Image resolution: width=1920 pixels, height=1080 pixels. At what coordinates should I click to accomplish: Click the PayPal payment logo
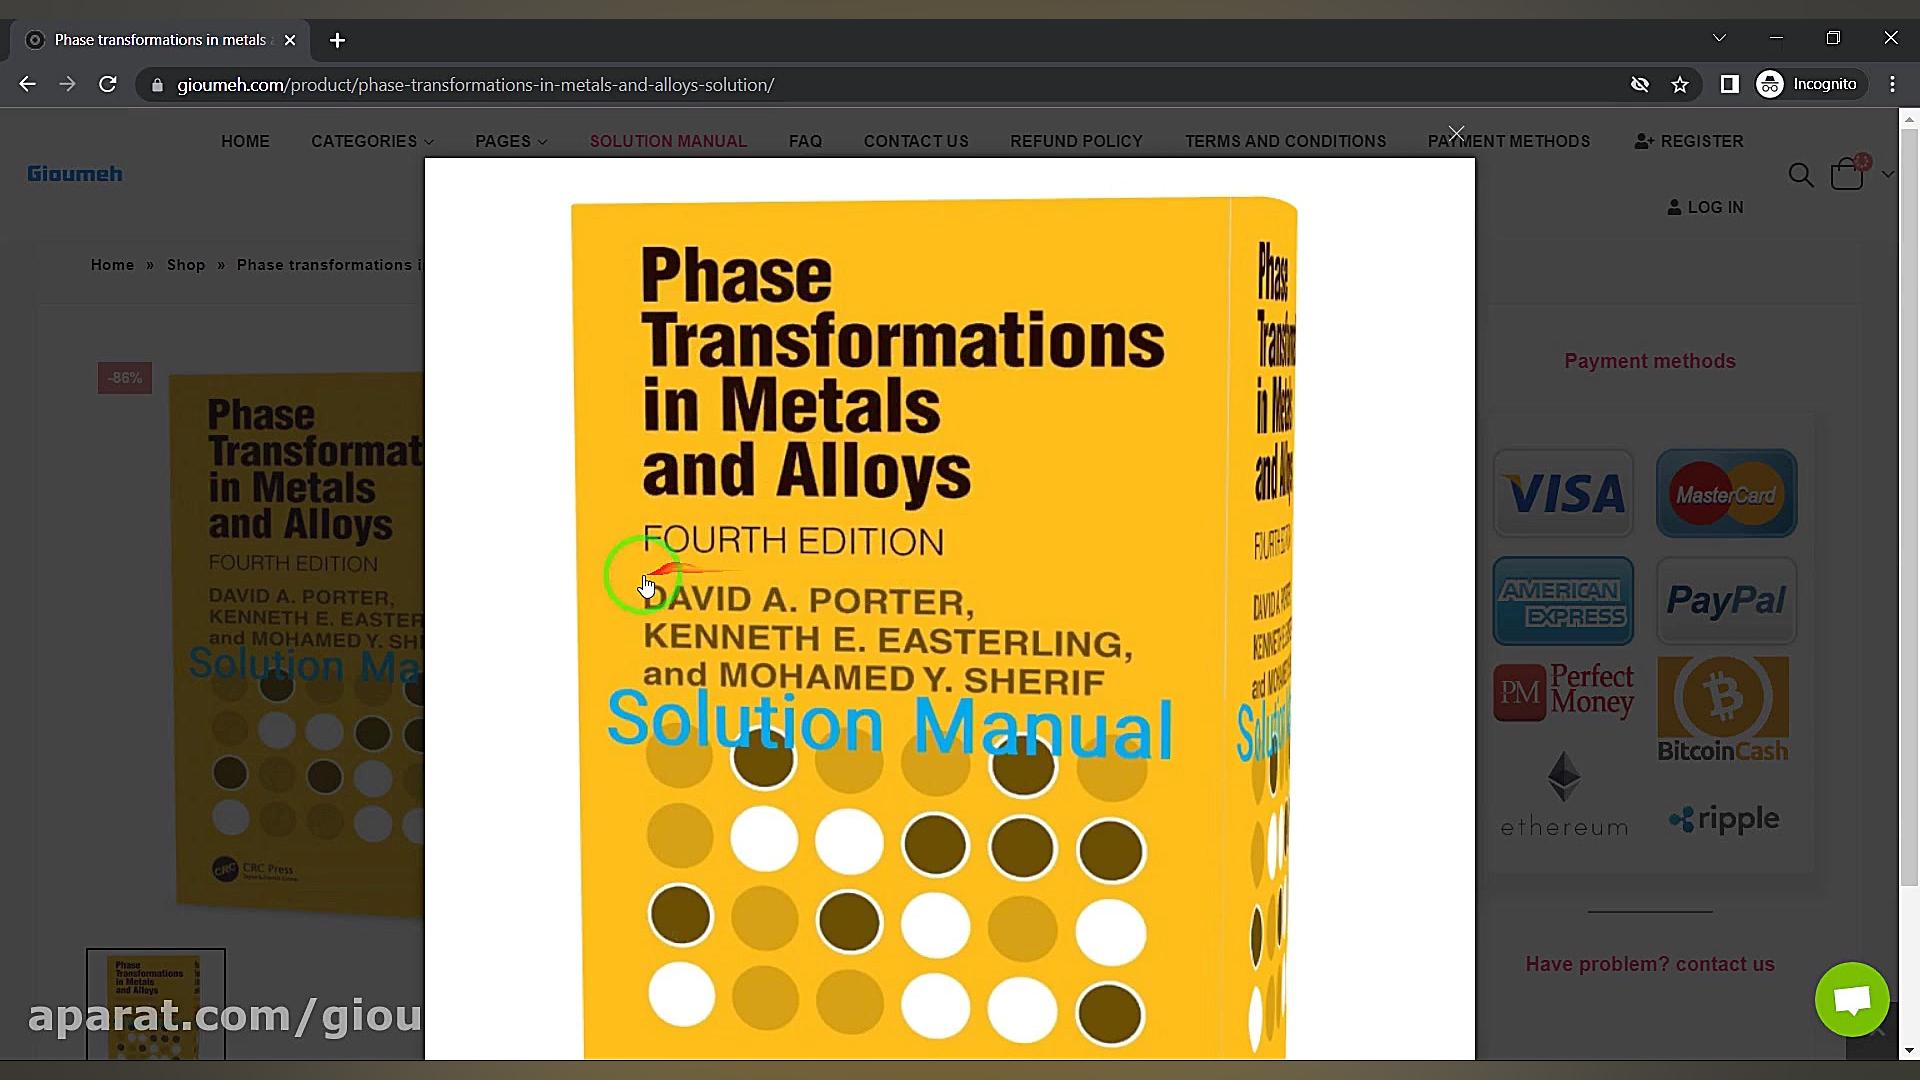pos(1726,601)
